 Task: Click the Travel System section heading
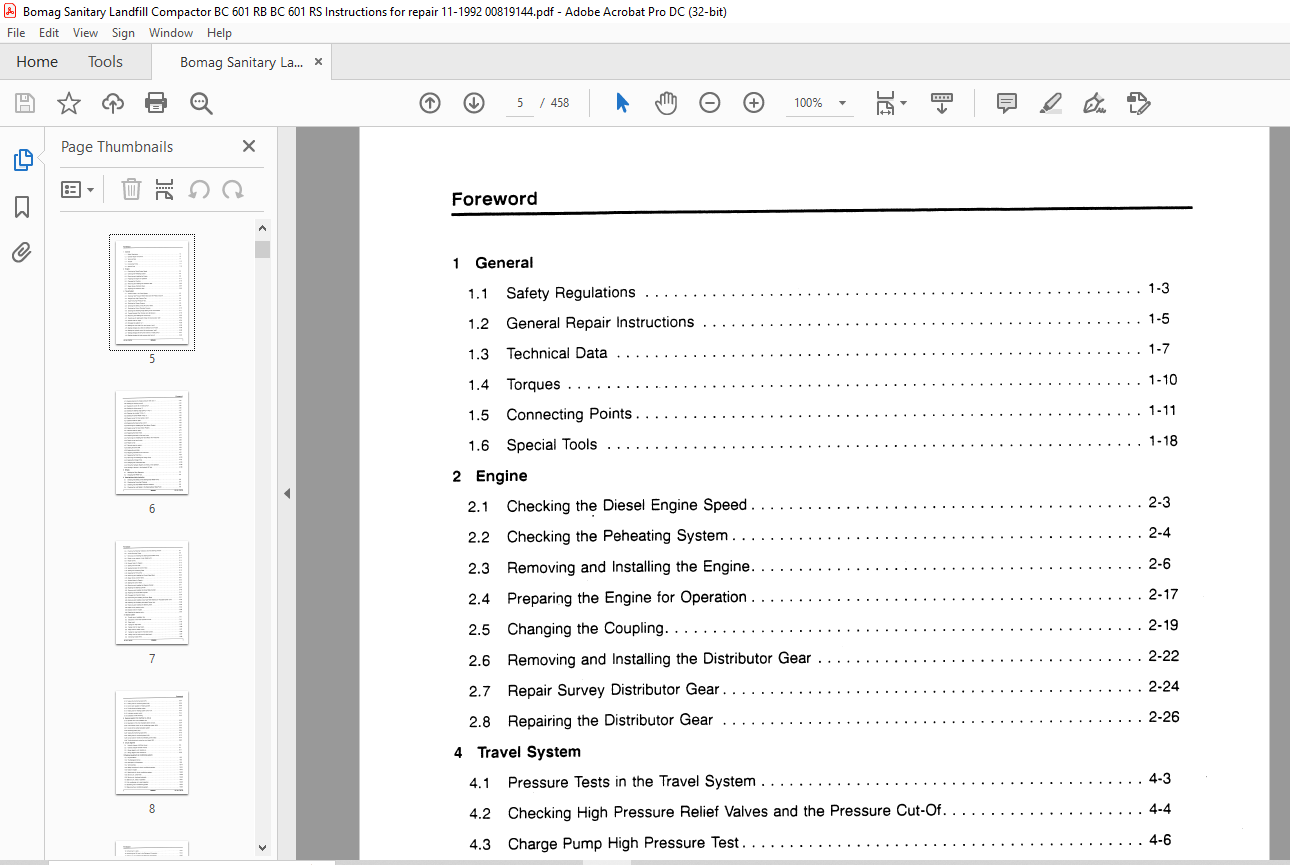[529, 752]
